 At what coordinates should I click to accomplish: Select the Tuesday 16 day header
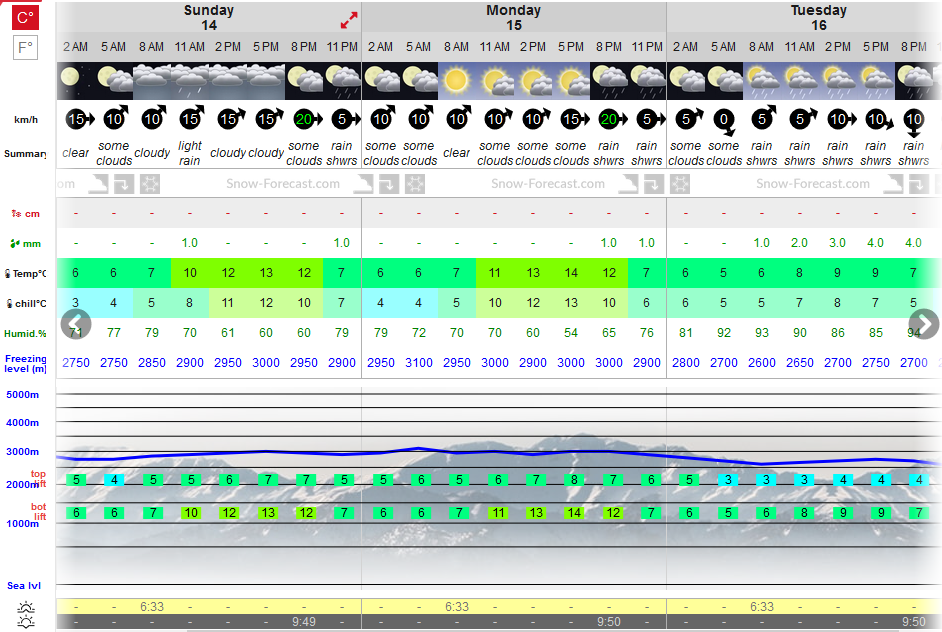coord(819,17)
